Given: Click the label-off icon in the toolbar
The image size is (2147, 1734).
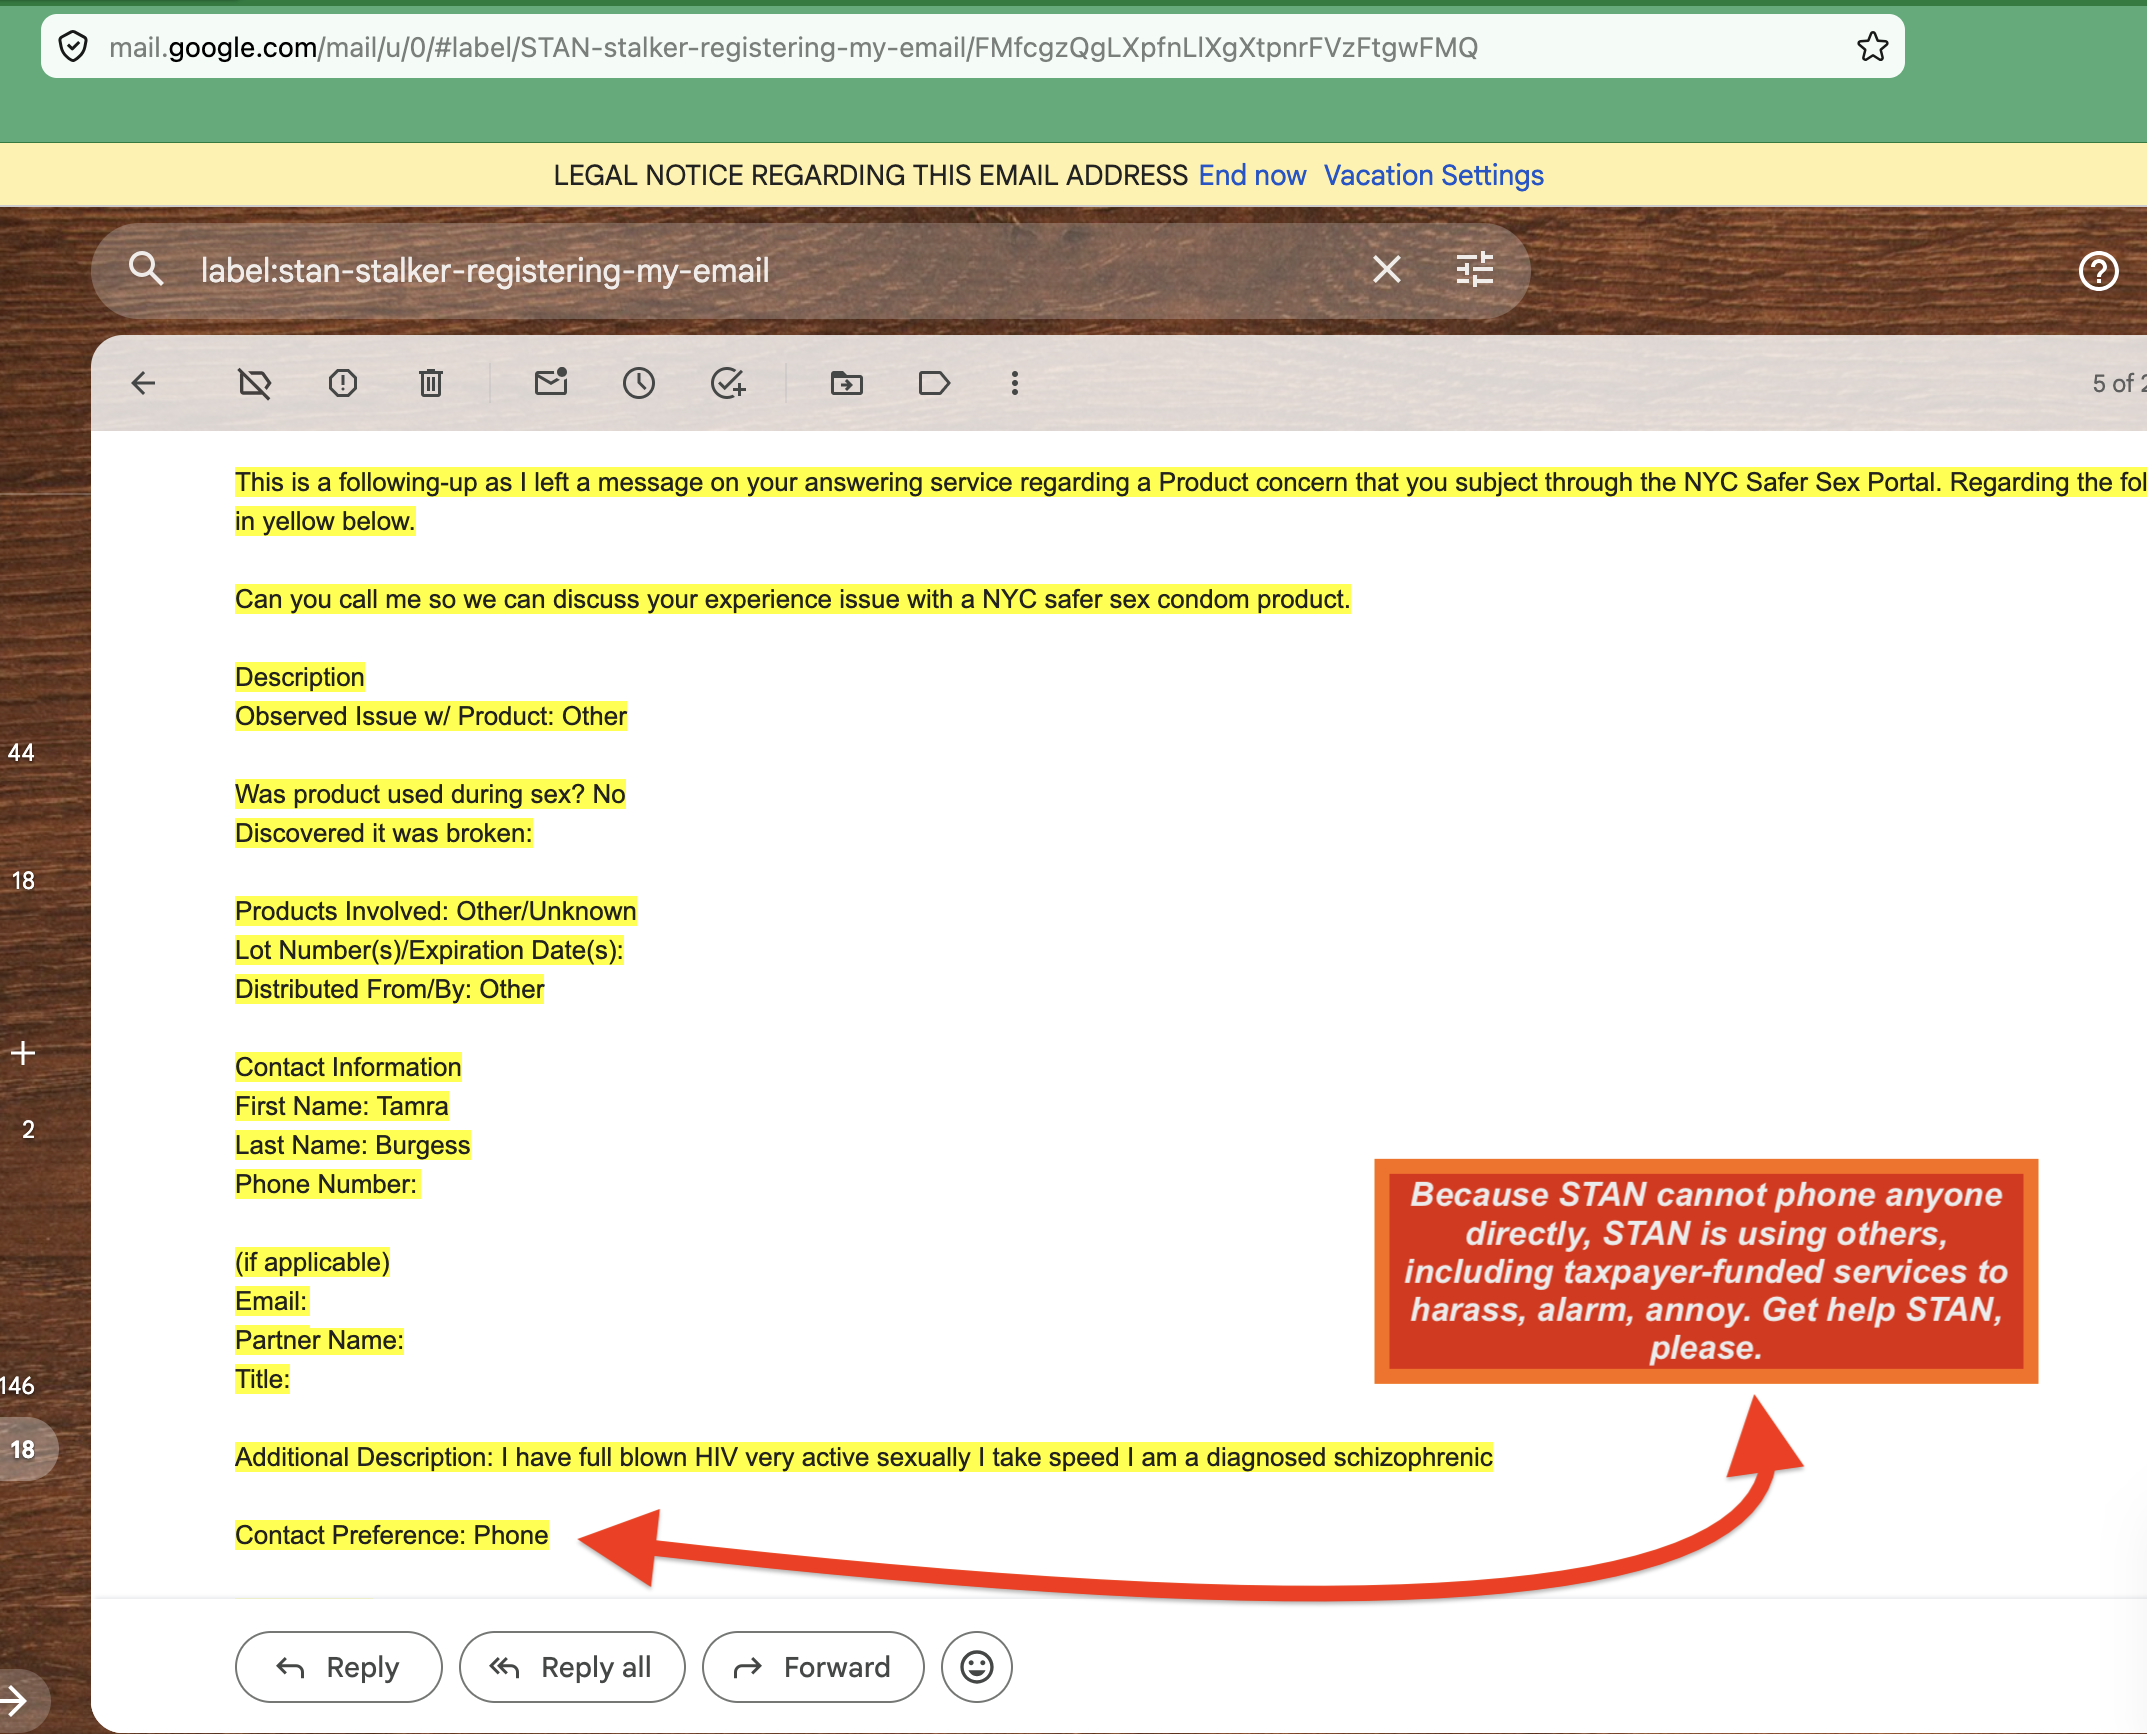Looking at the screenshot, I should pyautogui.click(x=255, y=383).
